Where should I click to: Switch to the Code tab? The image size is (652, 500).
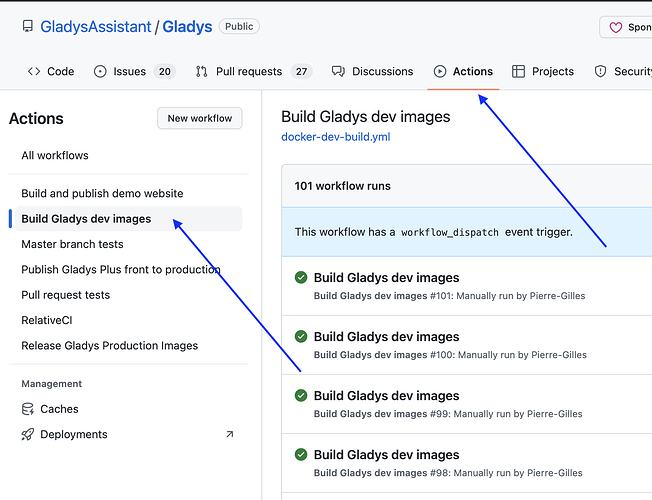pos(51,72)
